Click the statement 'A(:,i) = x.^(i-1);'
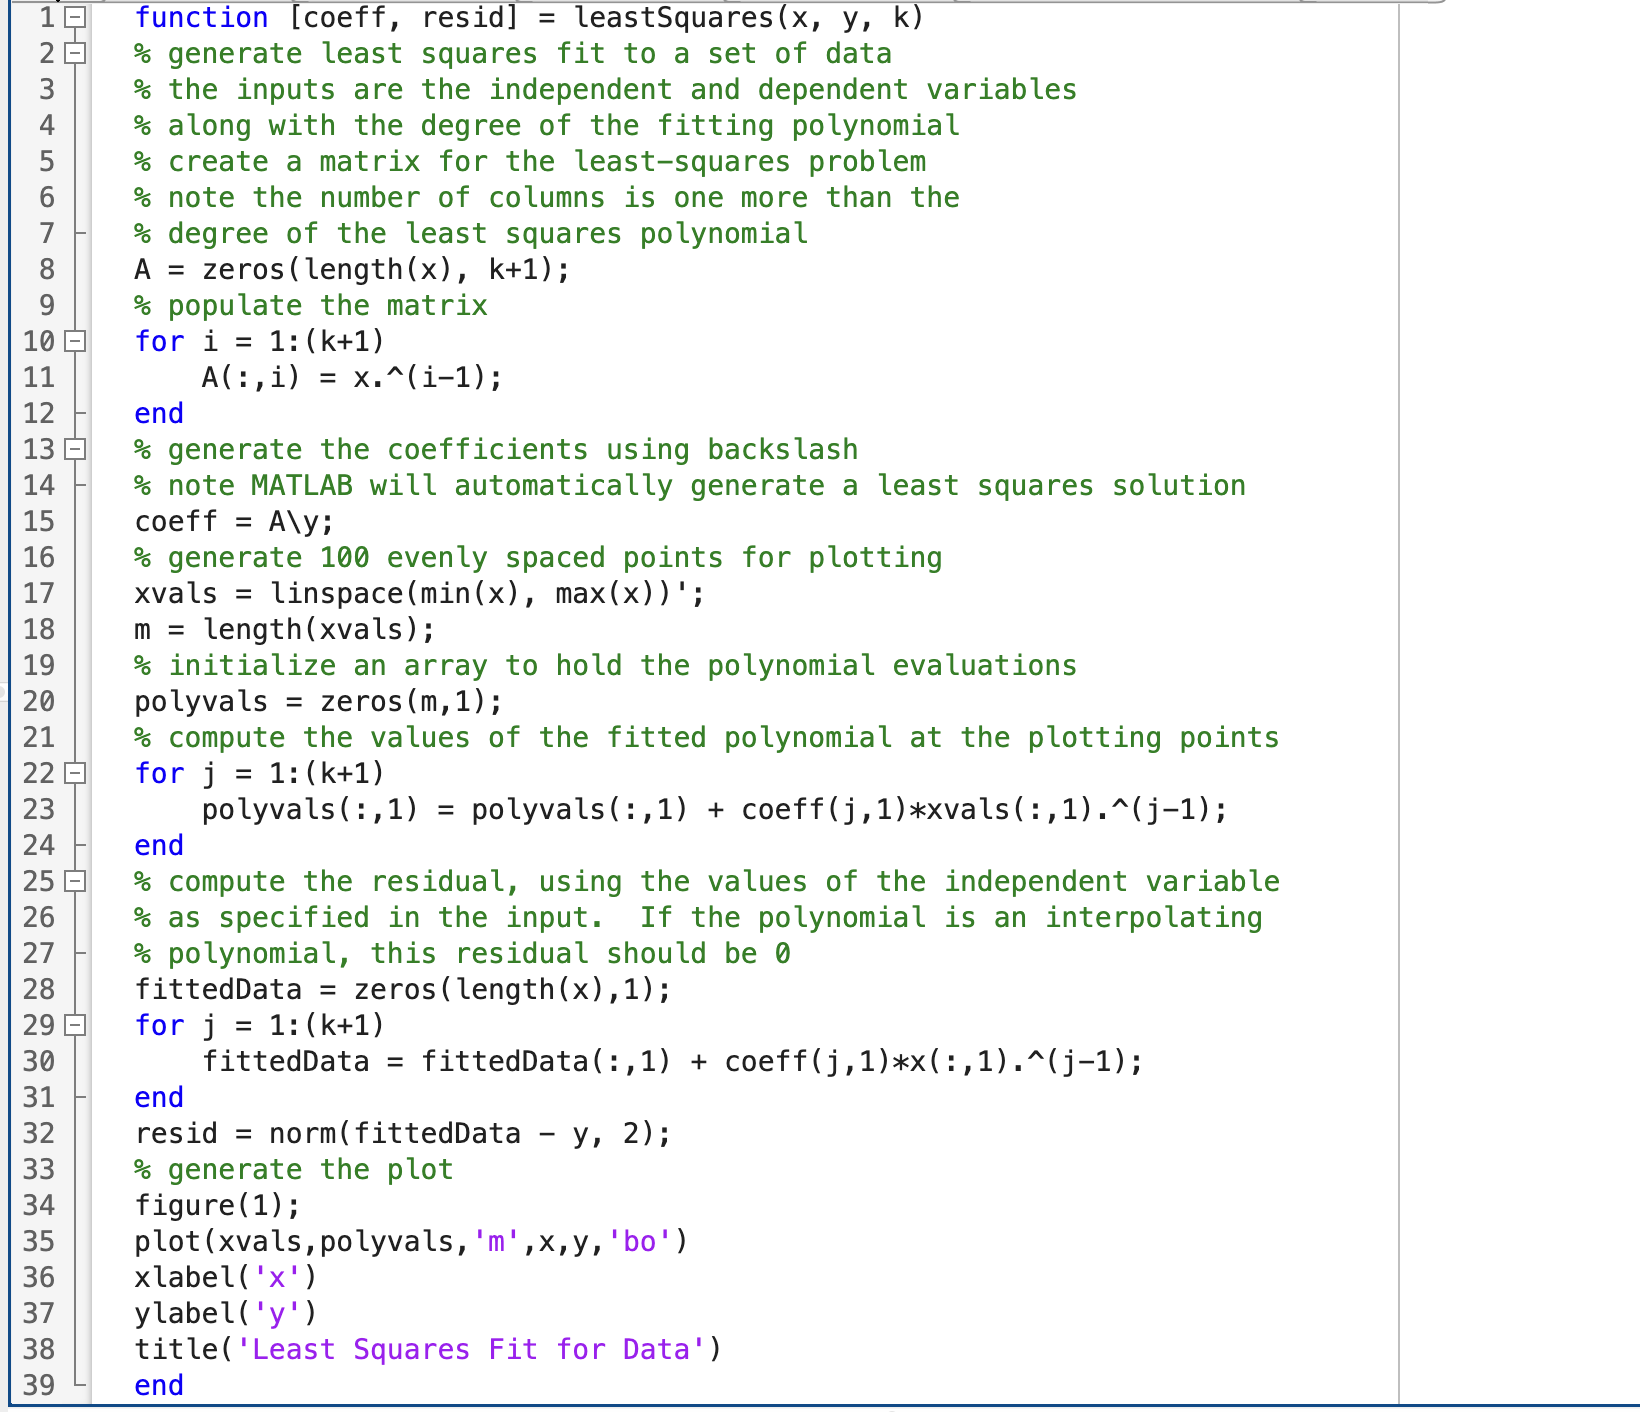 coord(352,378)
